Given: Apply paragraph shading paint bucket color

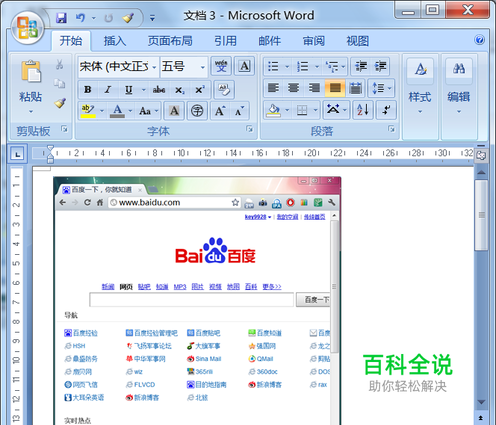Looking at the screenshot, I should pos(273,110).
